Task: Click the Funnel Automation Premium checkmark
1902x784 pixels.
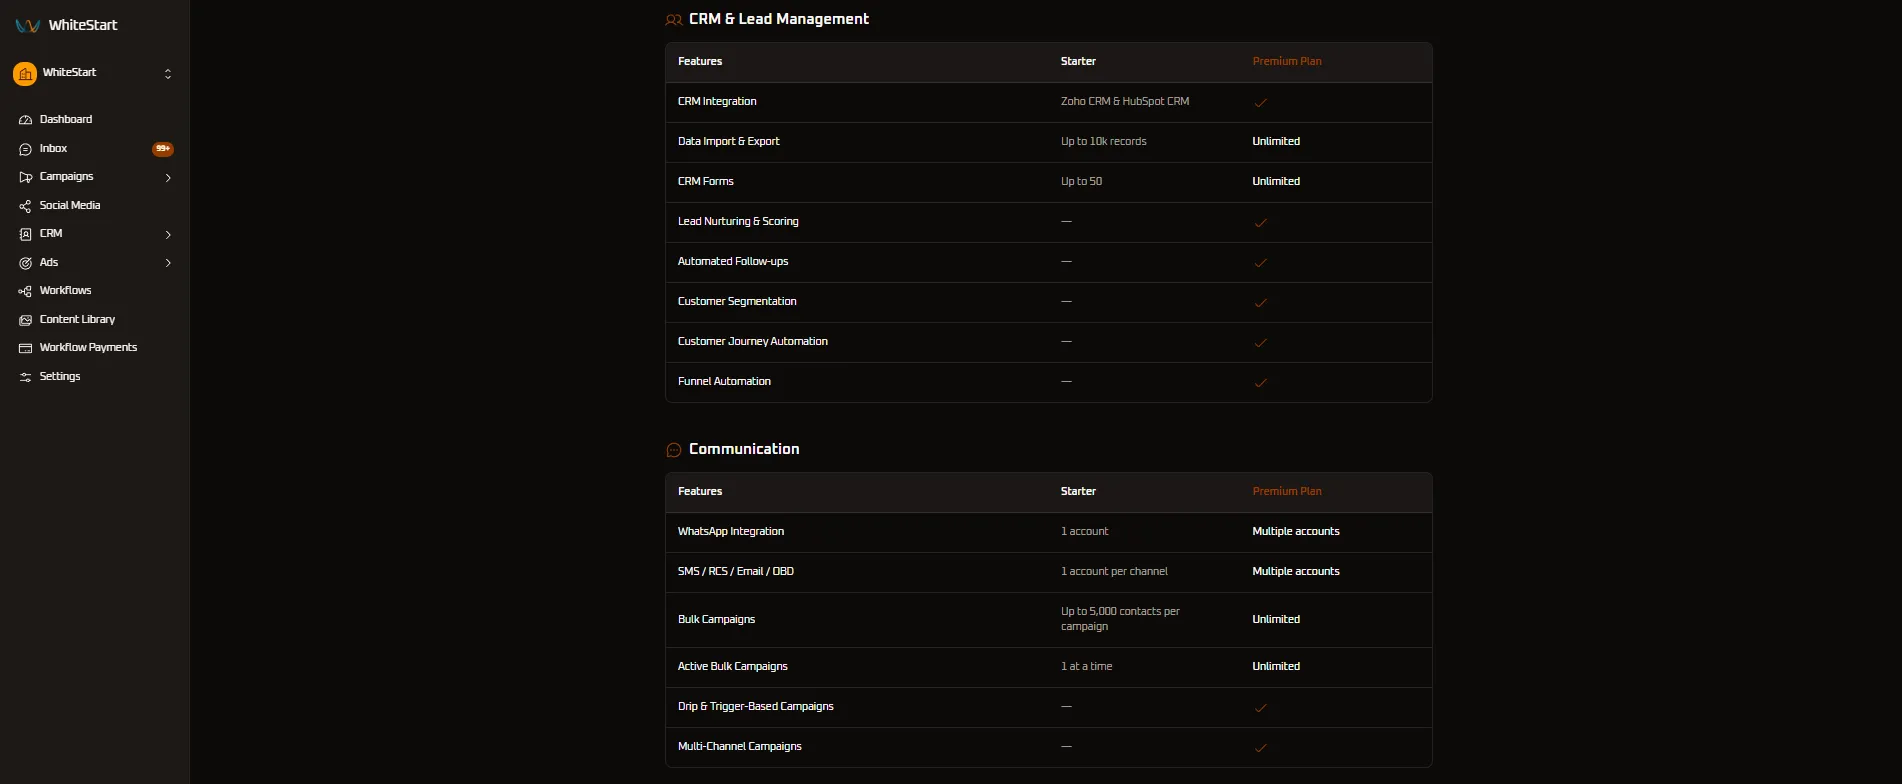Action: [1260, 382]
